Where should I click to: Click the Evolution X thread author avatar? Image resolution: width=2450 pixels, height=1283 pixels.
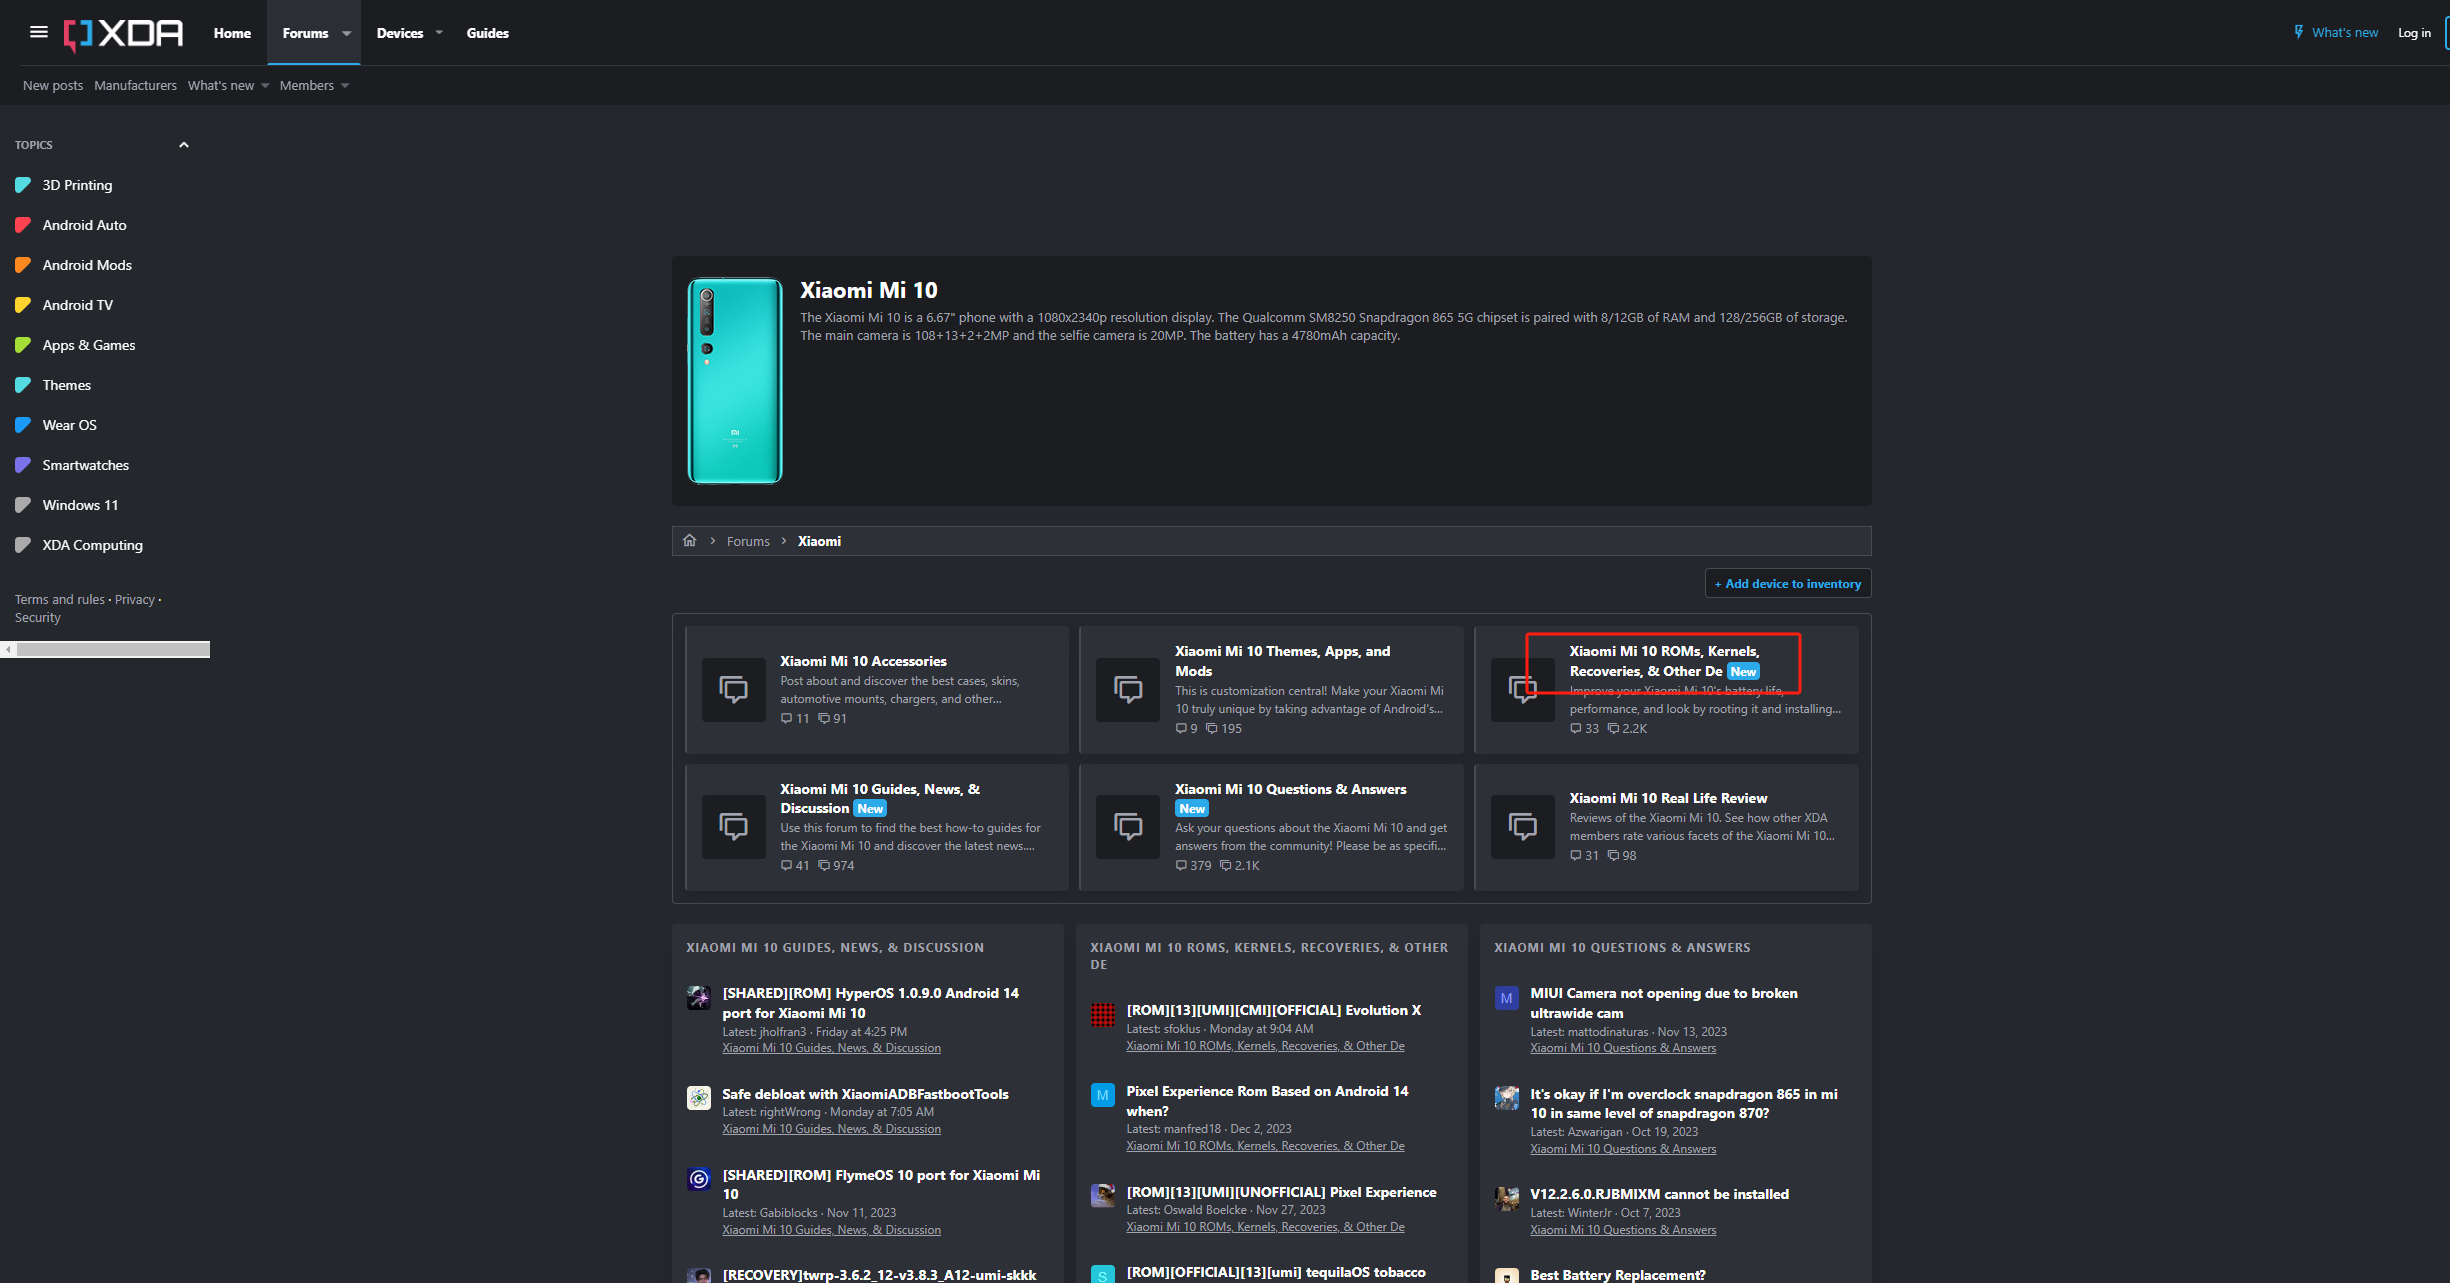[x=1103, y=1015]
